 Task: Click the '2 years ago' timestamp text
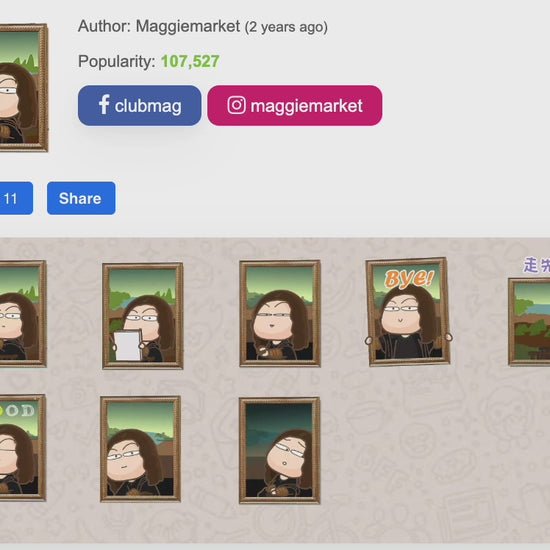tap(286, 27)
